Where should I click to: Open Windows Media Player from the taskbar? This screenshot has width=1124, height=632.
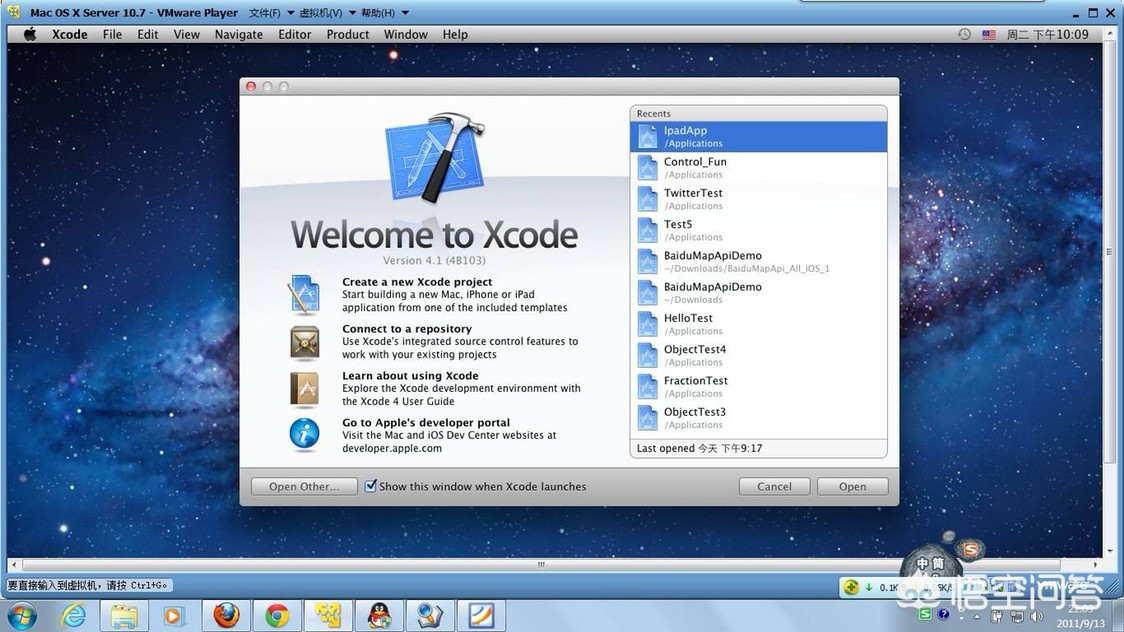coord(173,616)
